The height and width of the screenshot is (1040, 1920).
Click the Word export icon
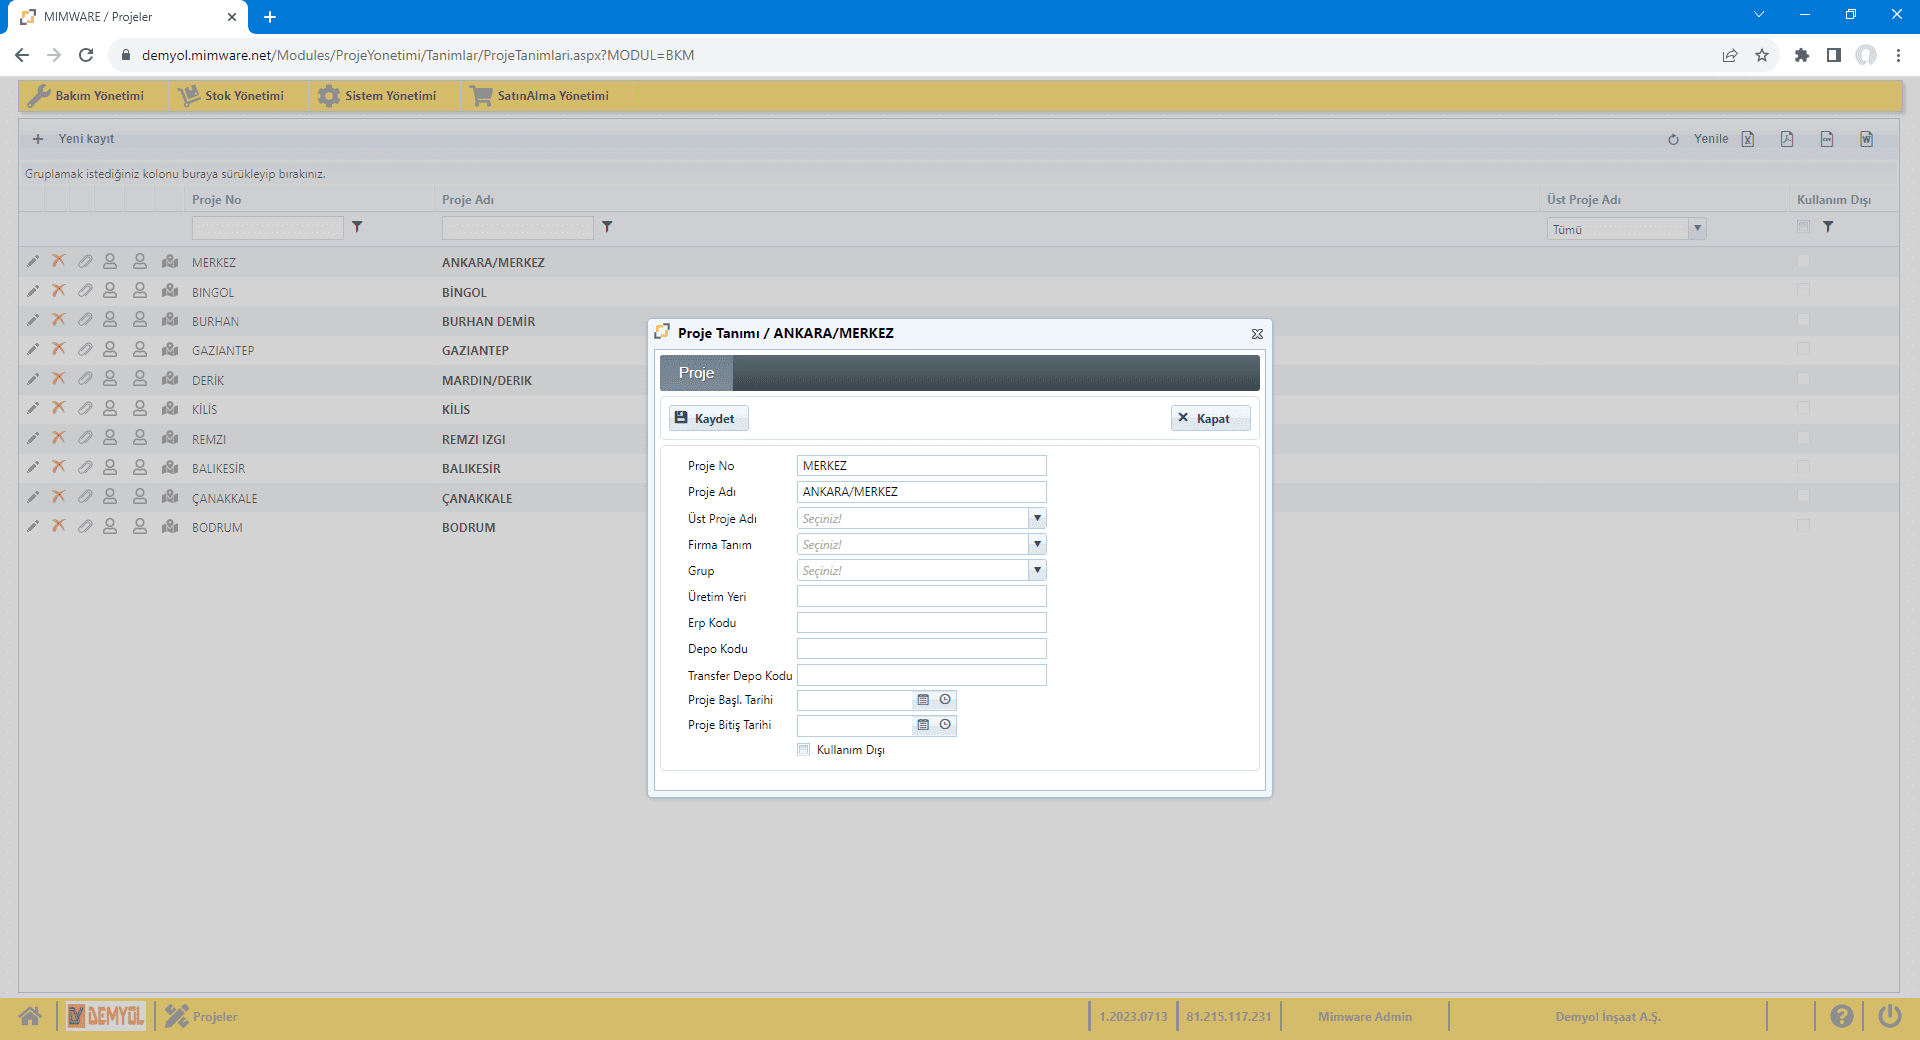(1866, 139)
